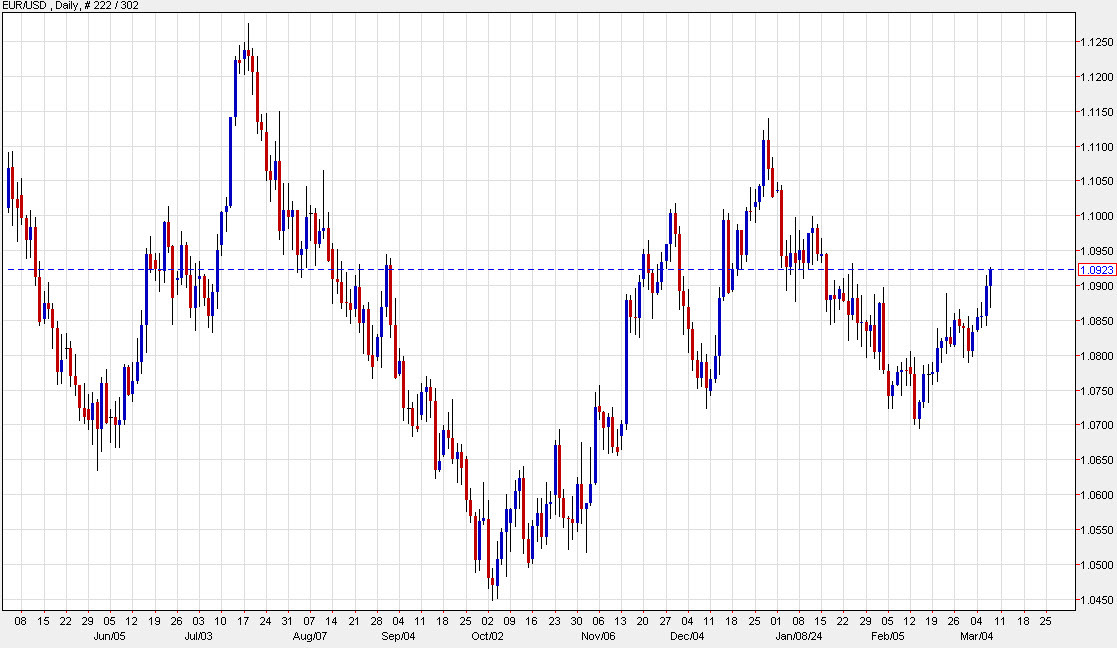Viewport: 1117px width, 648px height.
Task: Click the Mar/04 date axis label
Action: pos(976,634)
